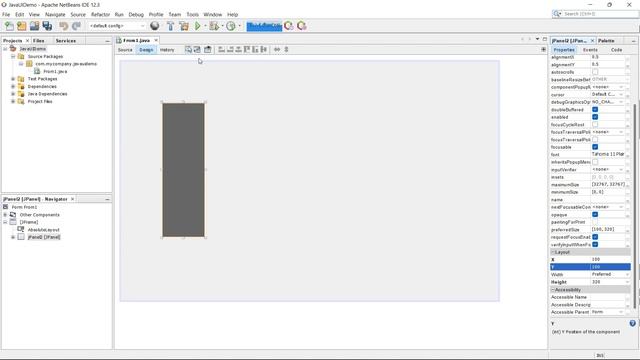The height and width of the screenshot is (360, 640).
Task: Click the Selection Mode icon in designer toolbar
Action: coord(188,49)
